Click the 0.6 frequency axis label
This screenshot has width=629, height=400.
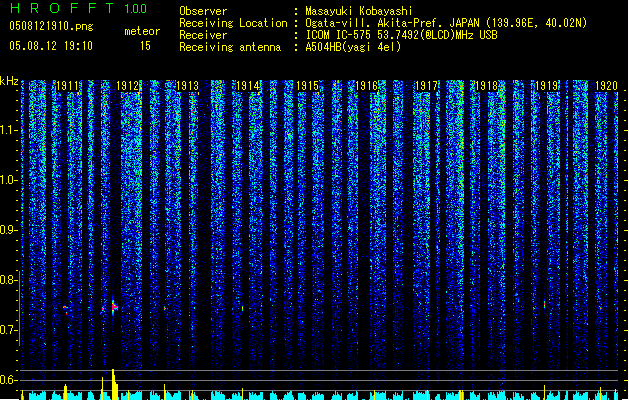click(8, 380)
